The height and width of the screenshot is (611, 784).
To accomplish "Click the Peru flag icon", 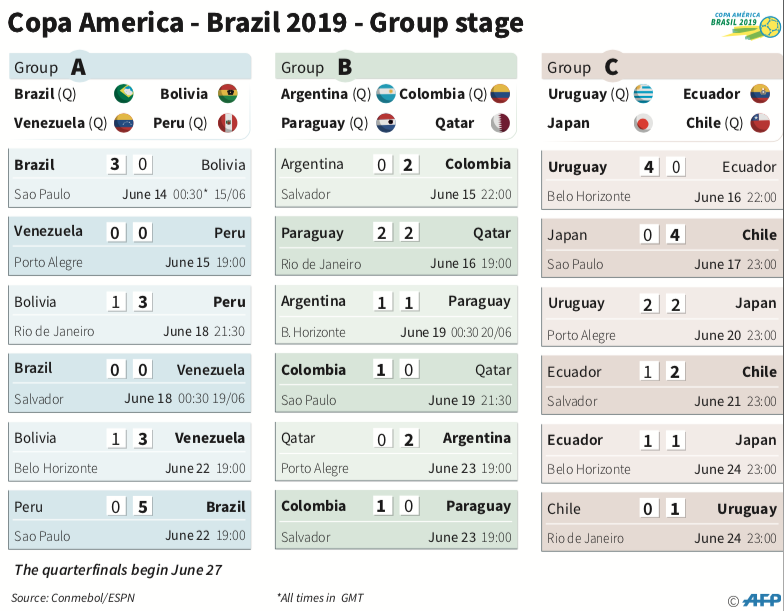I will click(228, 123).
